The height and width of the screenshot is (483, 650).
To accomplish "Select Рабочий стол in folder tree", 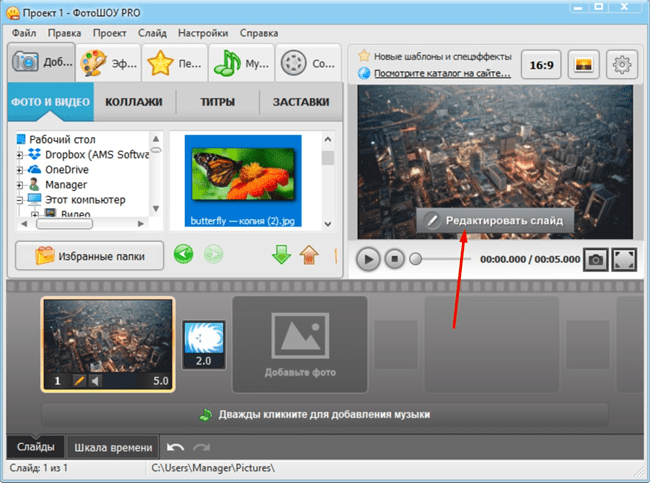I will pyautogui.click(x=62, y=139).
